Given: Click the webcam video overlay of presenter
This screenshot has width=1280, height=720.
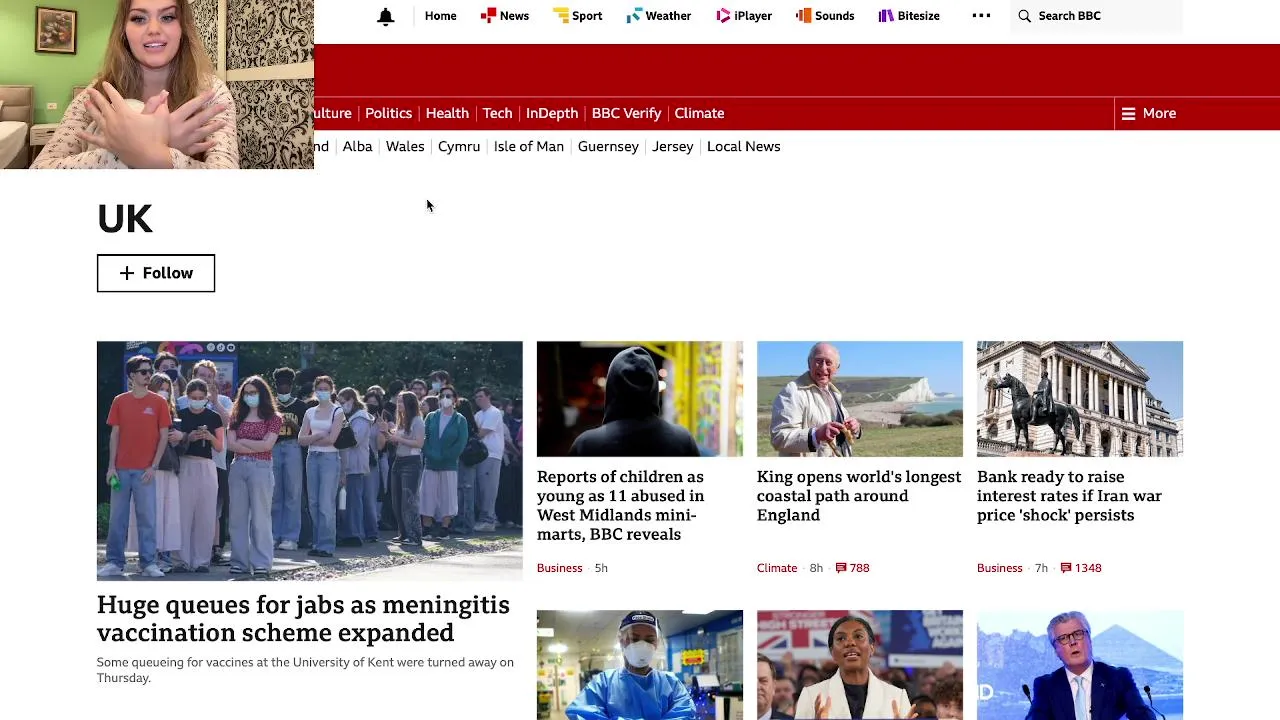Looking at the screenshot, I should 157,84.
